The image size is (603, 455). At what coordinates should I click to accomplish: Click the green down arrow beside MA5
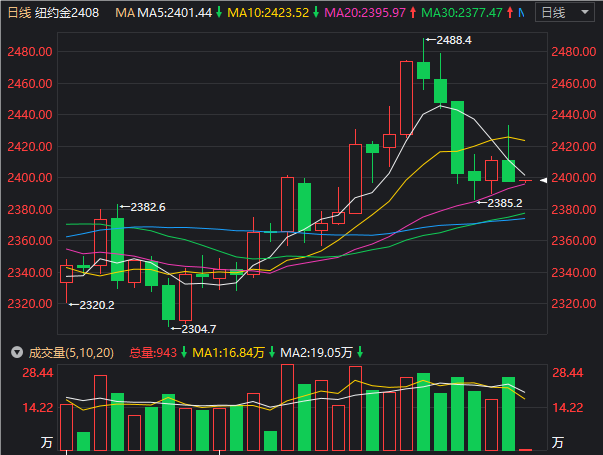[219, 13]
